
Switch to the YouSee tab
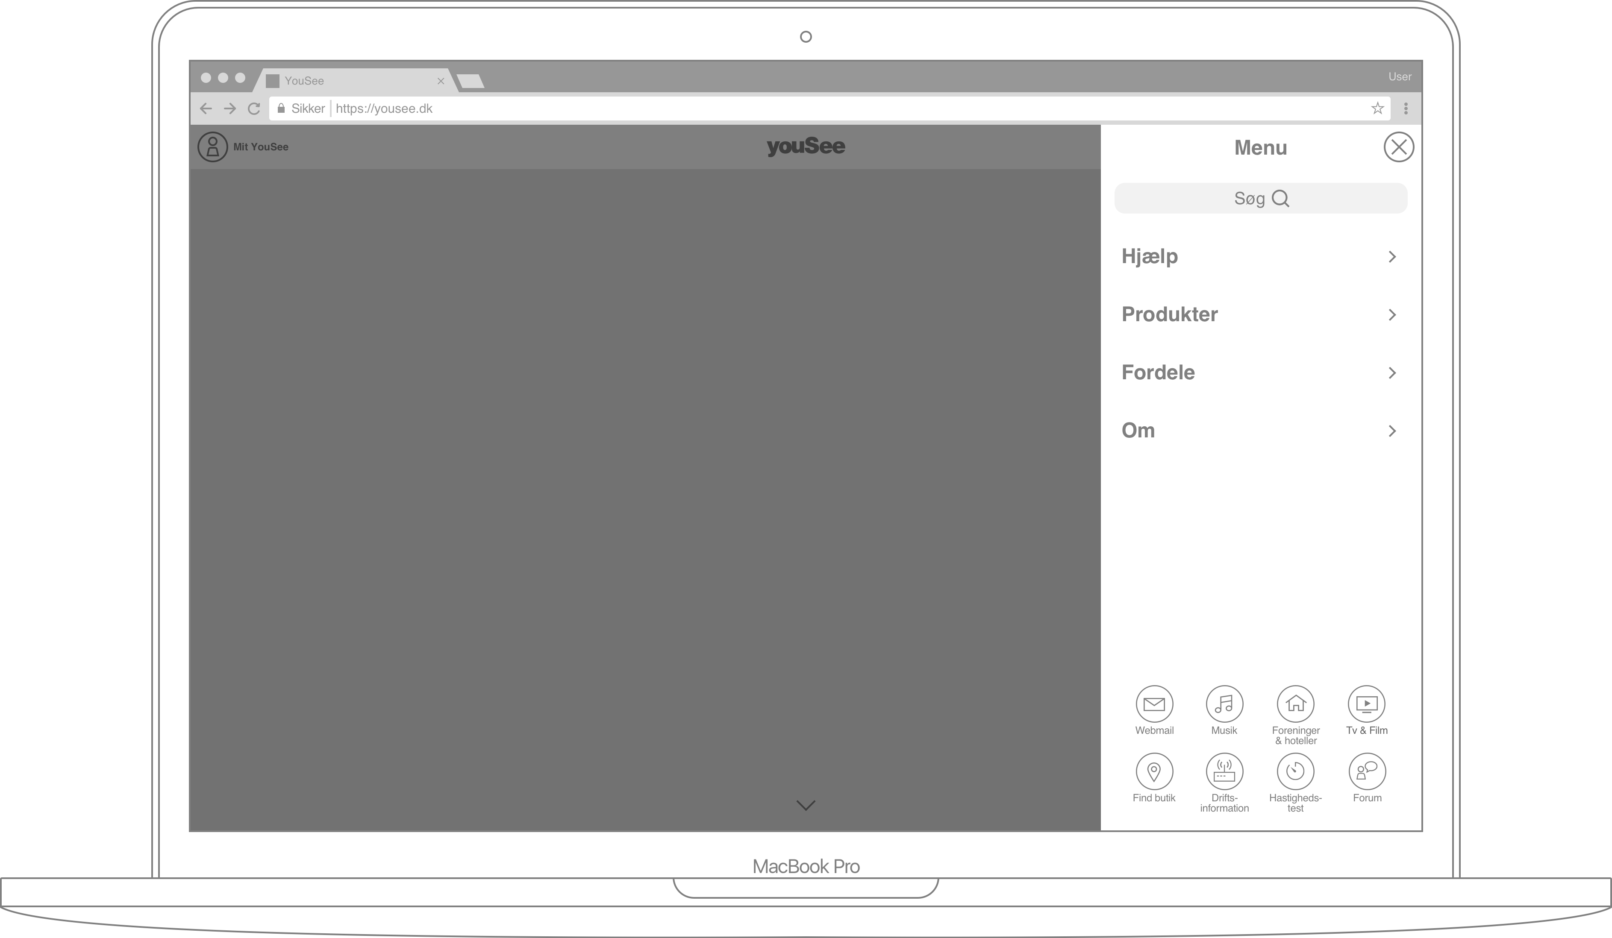tap(355, 81)
